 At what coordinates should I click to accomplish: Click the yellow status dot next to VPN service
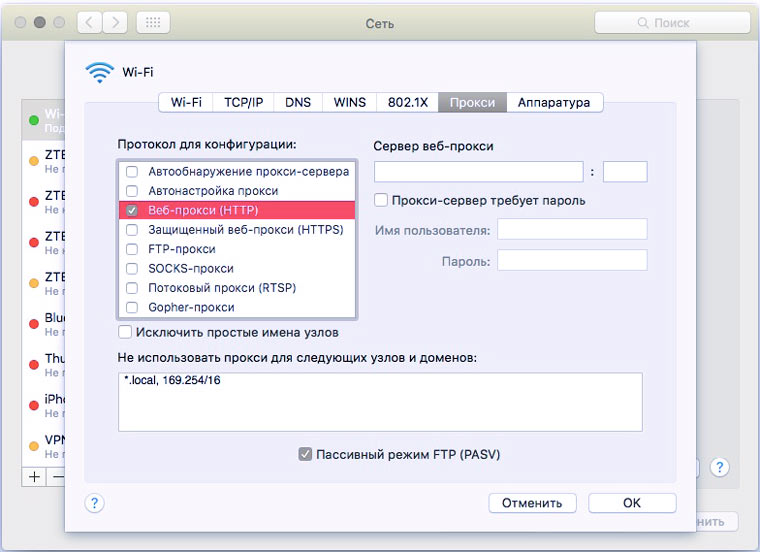tap(34, 446)
